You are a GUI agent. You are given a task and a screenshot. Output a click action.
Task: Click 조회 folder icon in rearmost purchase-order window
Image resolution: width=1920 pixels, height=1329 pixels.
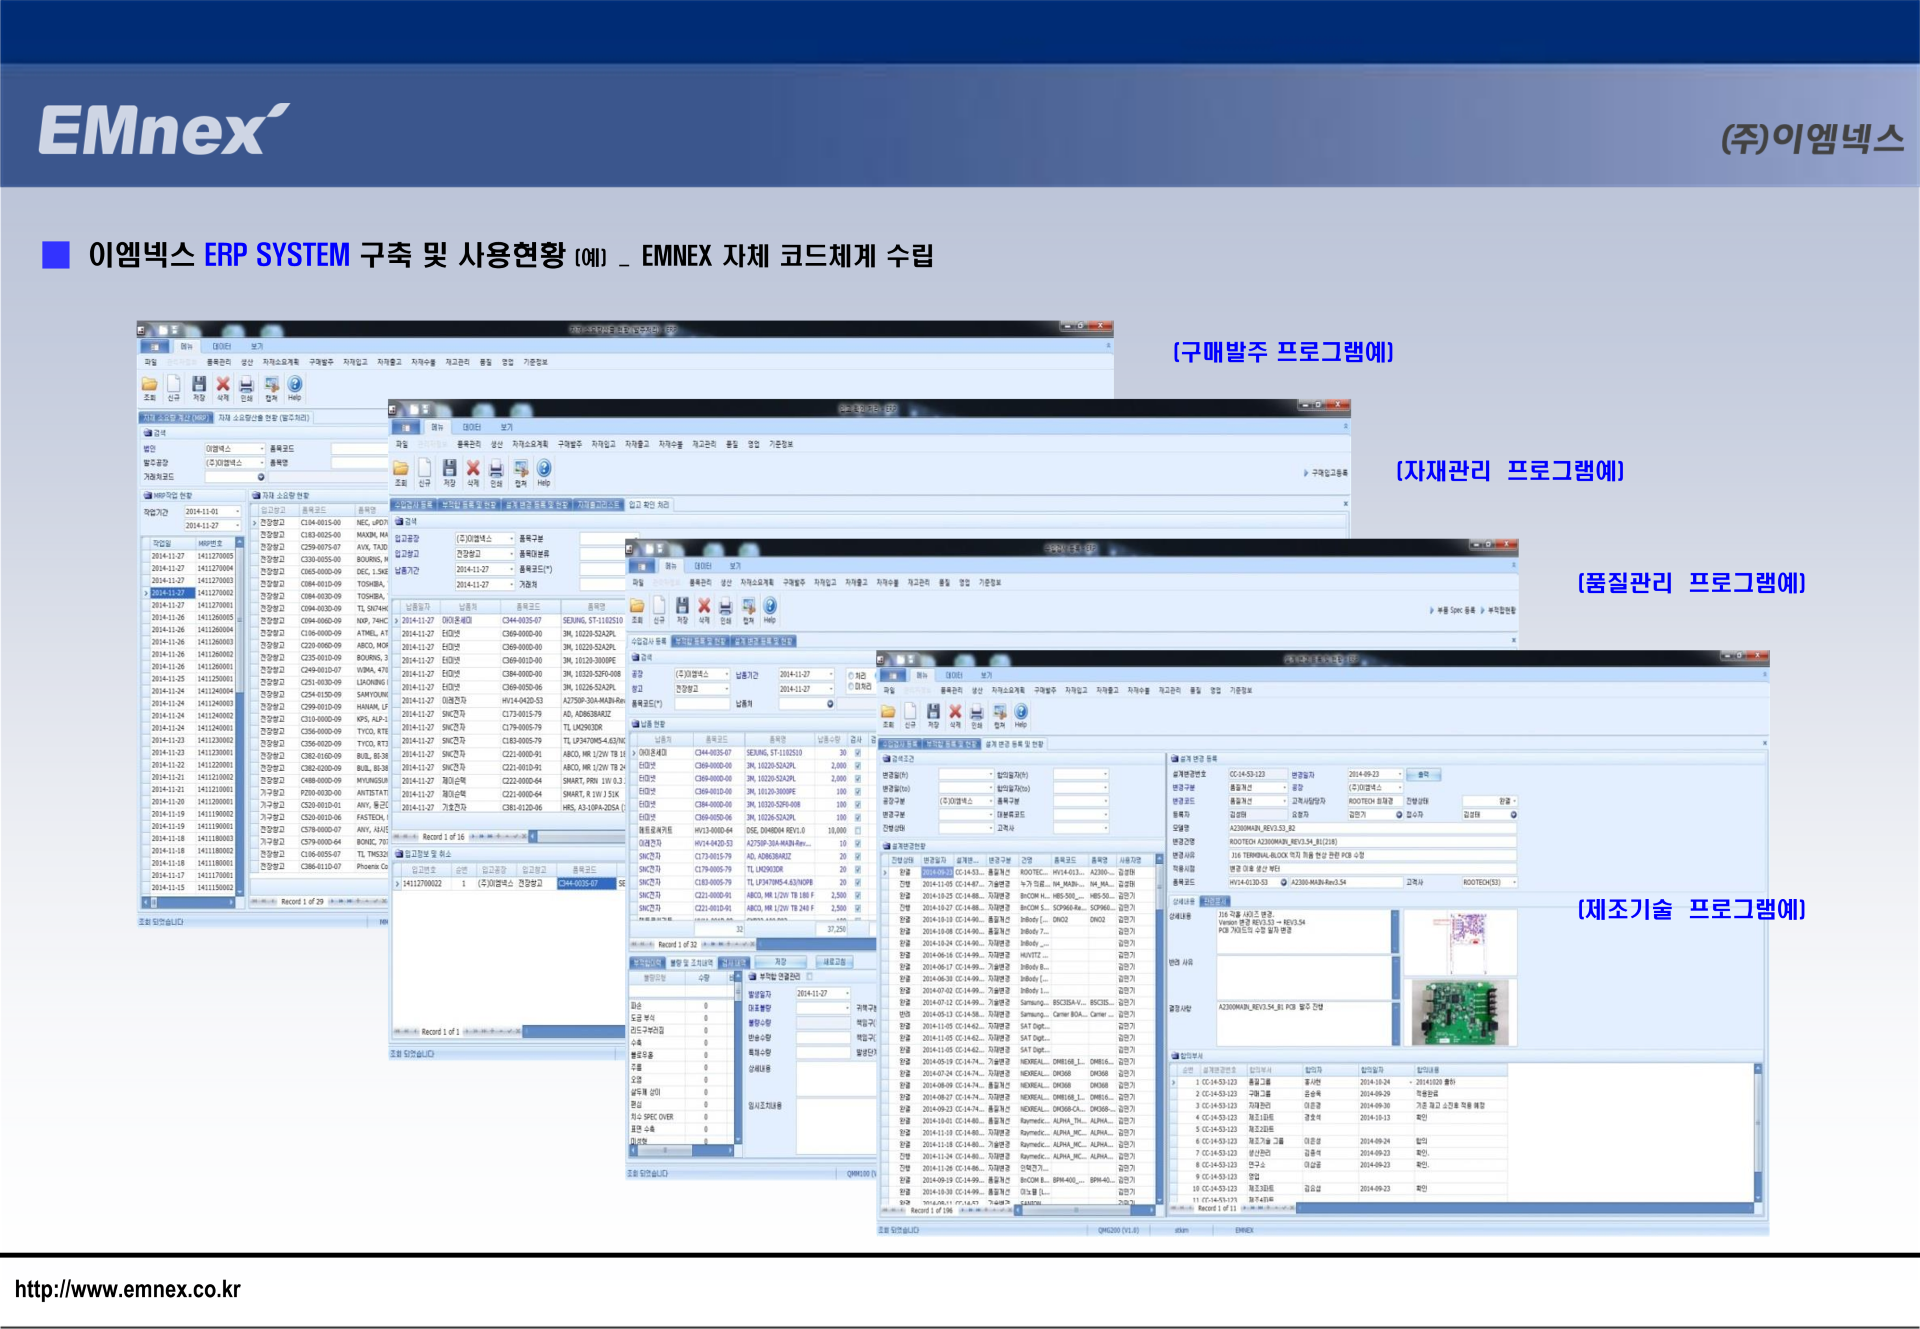[x=149, y=384]
